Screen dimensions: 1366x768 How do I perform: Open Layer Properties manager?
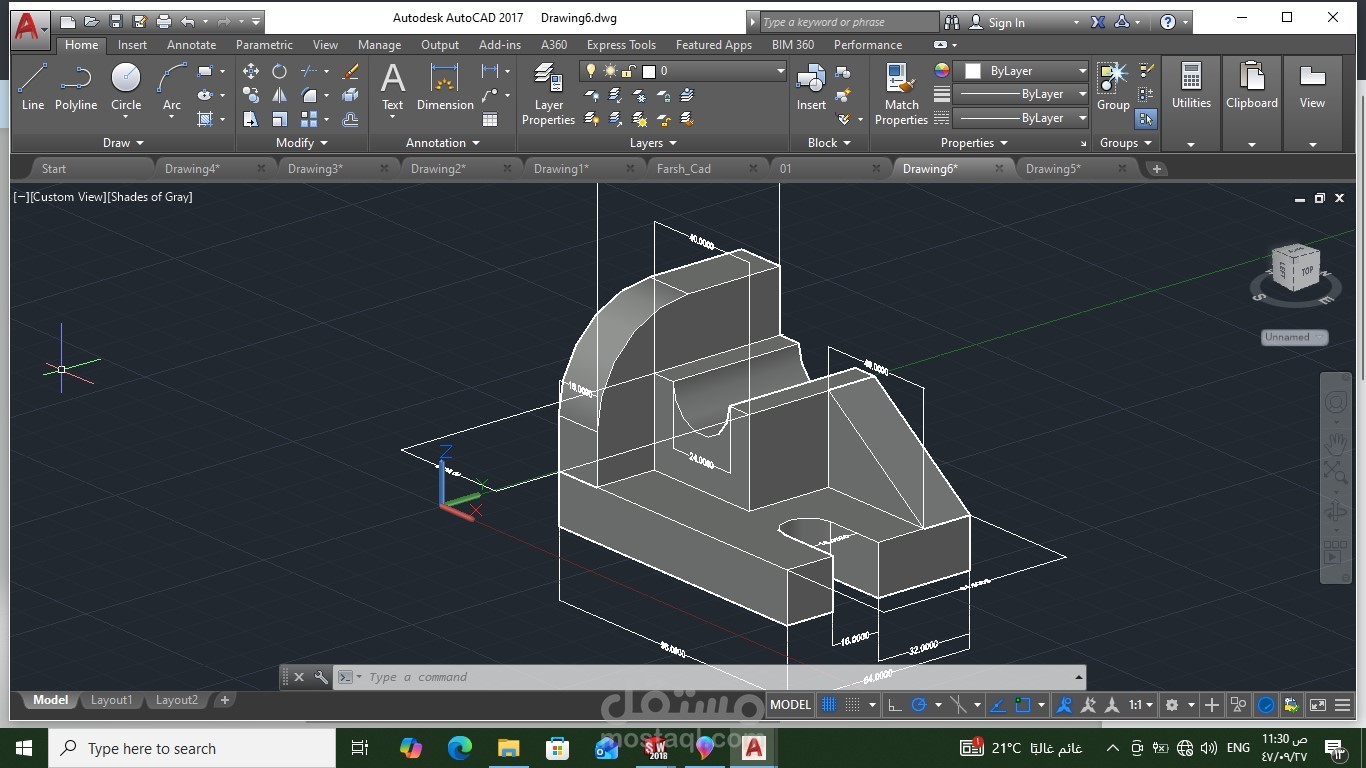(x=548, y=94)
